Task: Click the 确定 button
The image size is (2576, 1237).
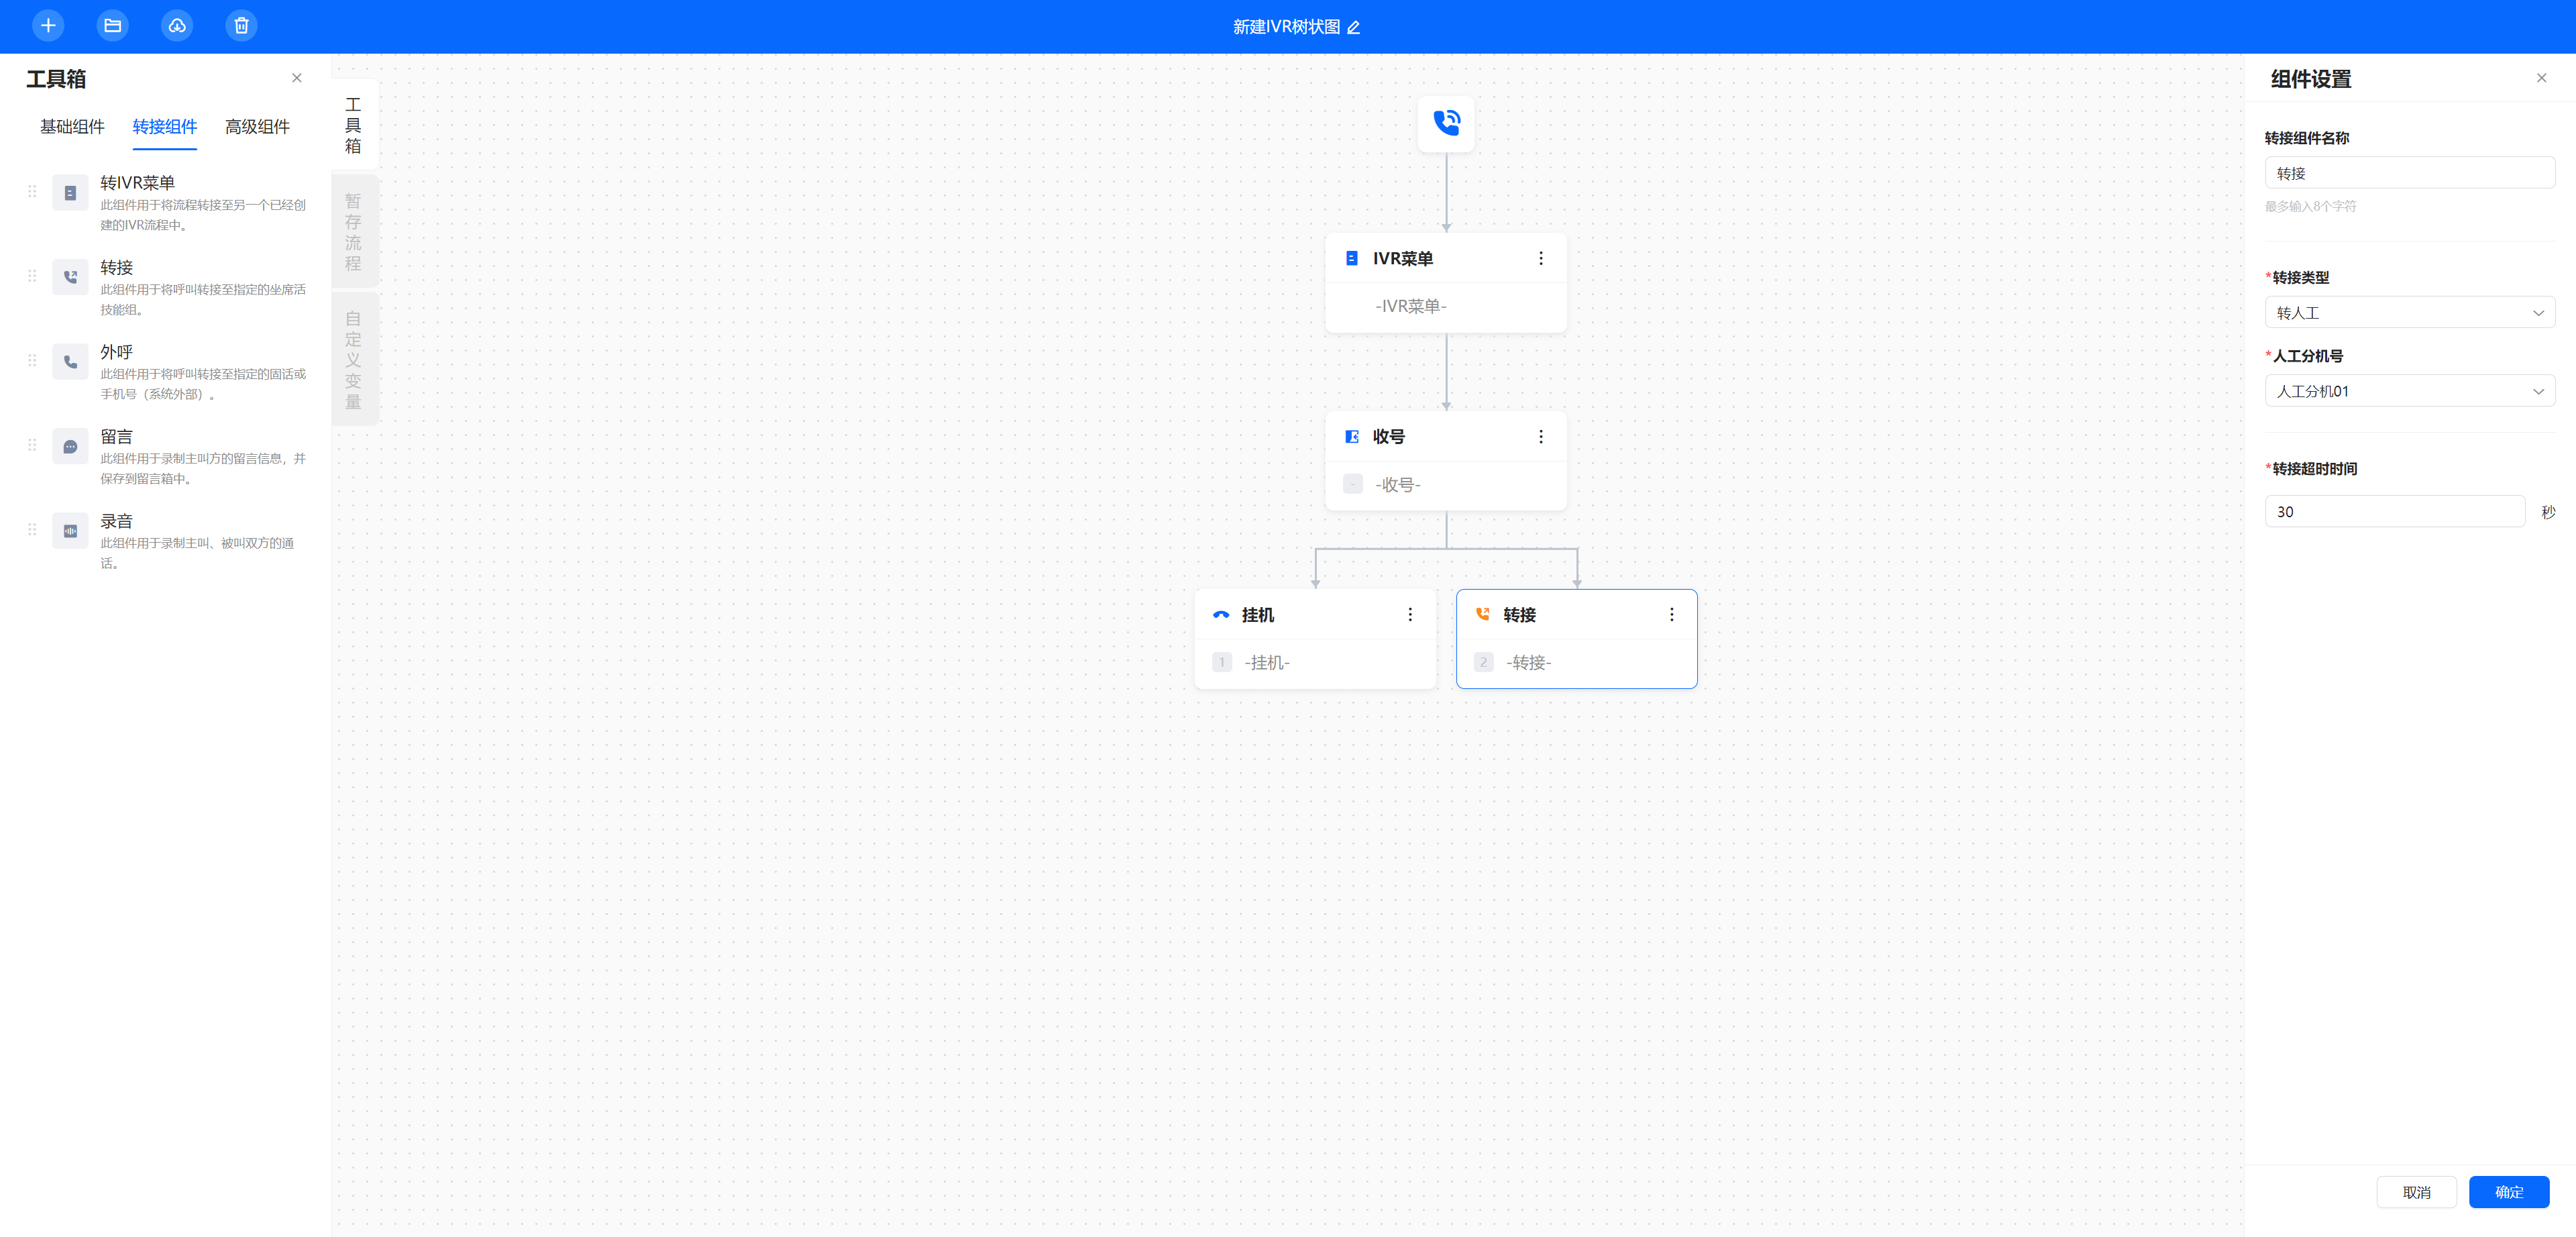Action: coord(2508,1192)
